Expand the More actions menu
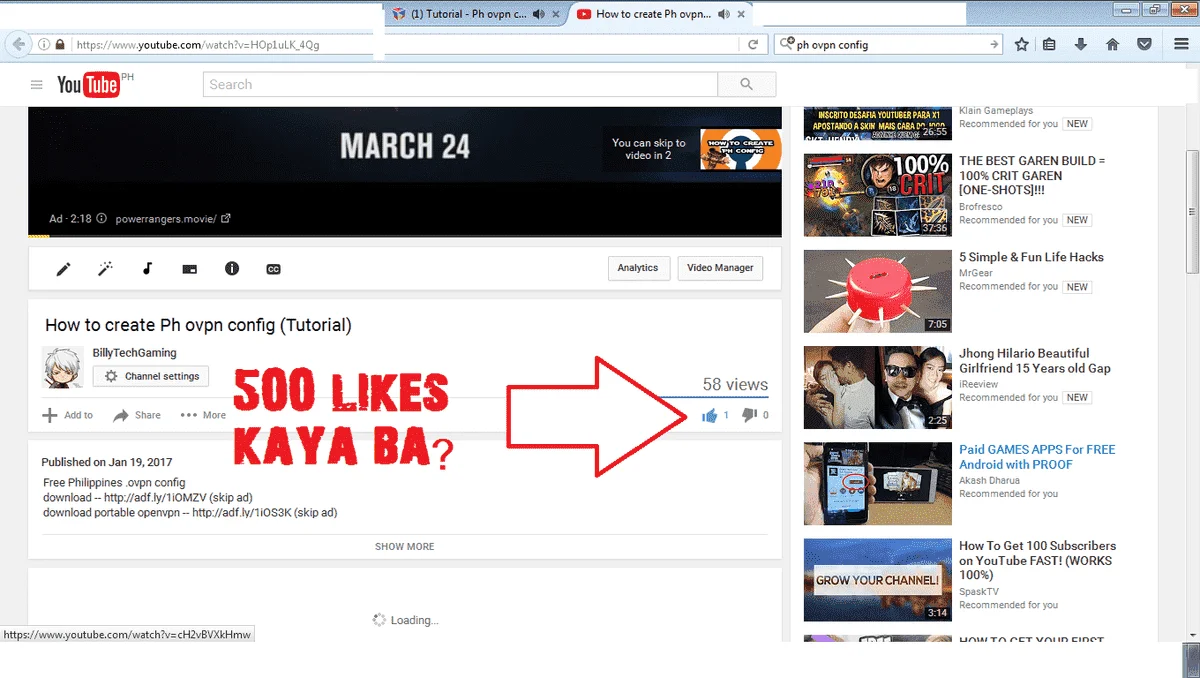Image resolution: width=1200 pixels, height=678 pixels. click(x=203, y=415)
